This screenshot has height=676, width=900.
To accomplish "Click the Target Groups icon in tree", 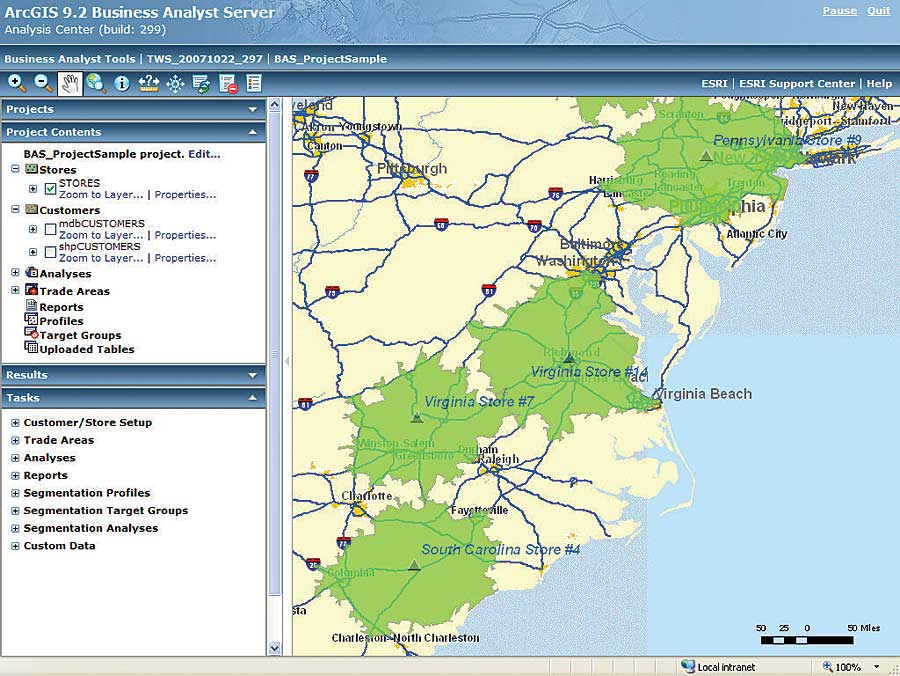I will click(x=31, y=333).
